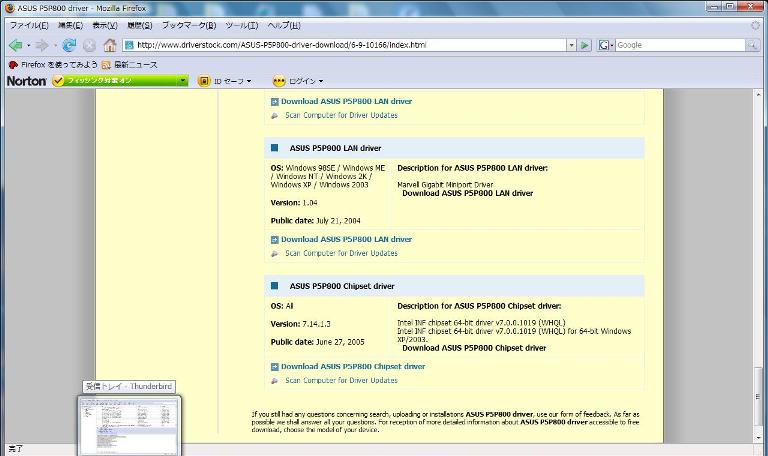
Task: Click the Forward arrow navigation button
Action: point(42,46)
